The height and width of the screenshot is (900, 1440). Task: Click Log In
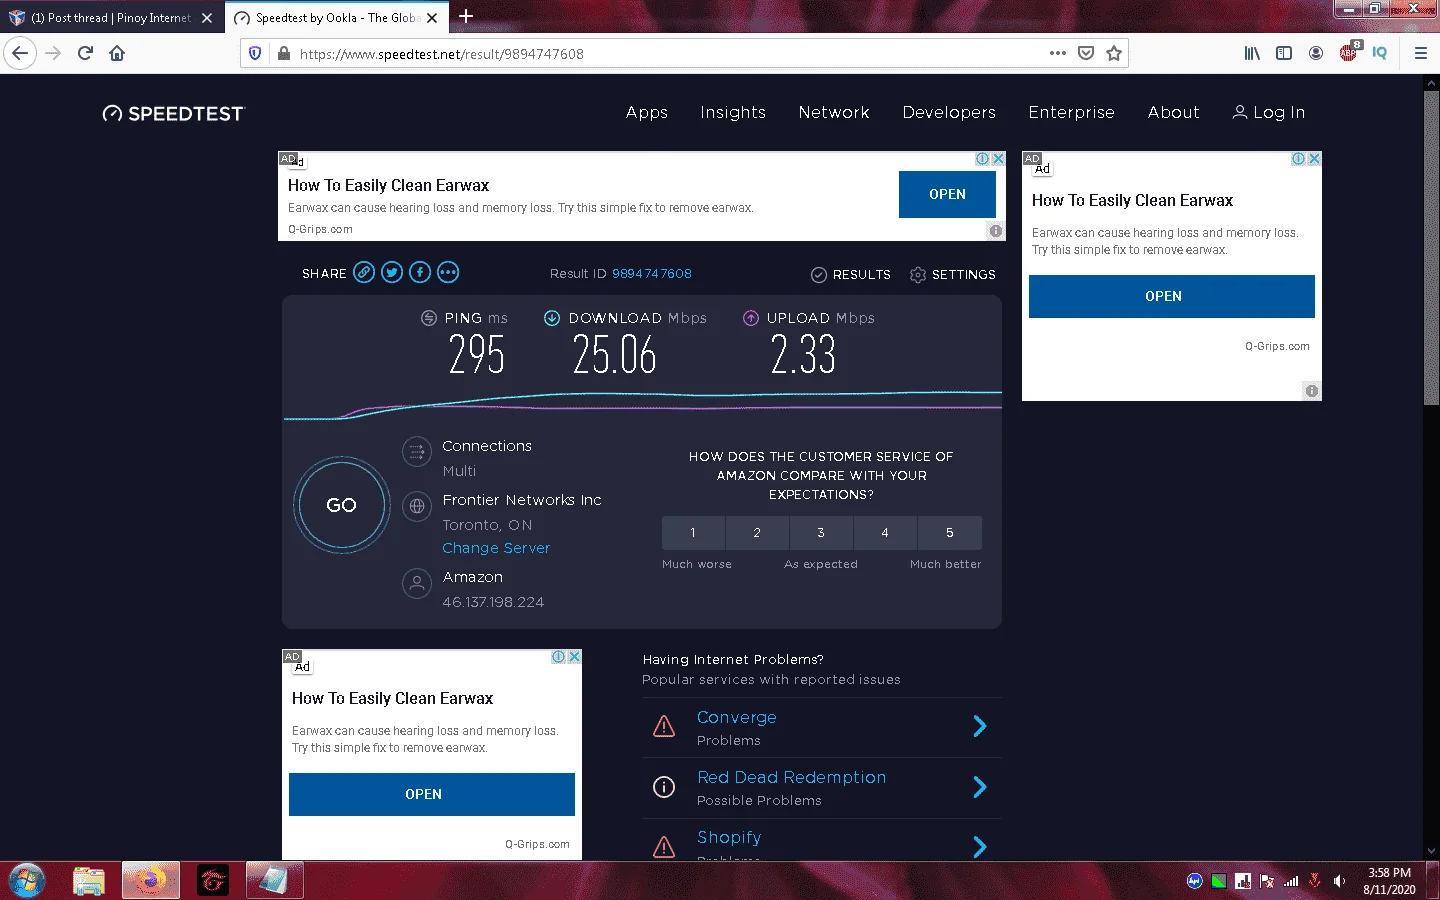point(1269,113)
